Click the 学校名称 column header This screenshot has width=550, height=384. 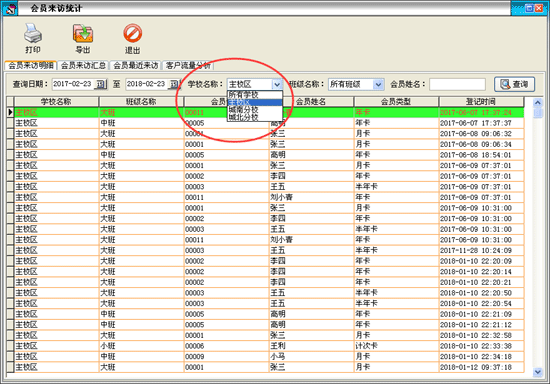[x=56, y=102]
